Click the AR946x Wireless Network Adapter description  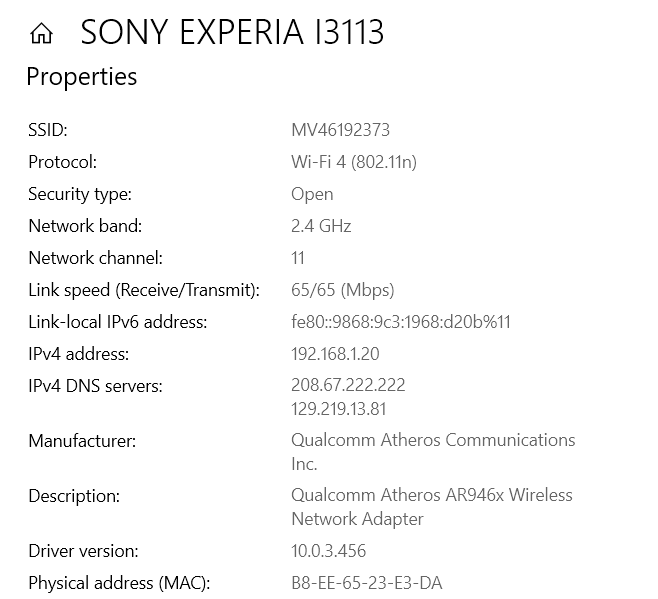tap(431, 496)
